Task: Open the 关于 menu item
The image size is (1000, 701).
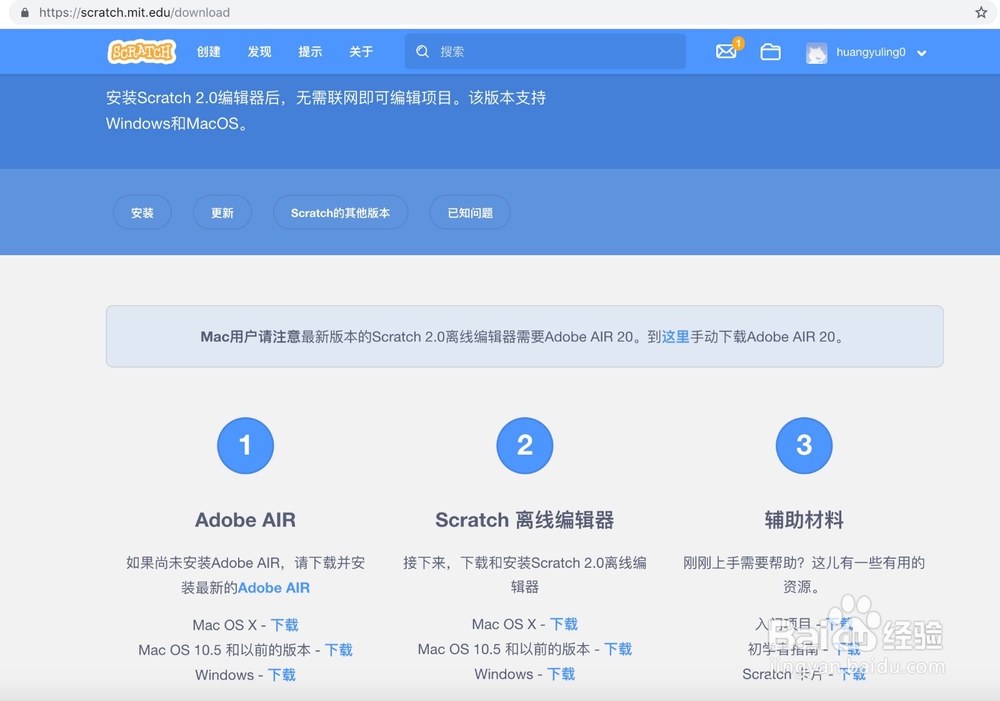Action: tap(361, 52)
